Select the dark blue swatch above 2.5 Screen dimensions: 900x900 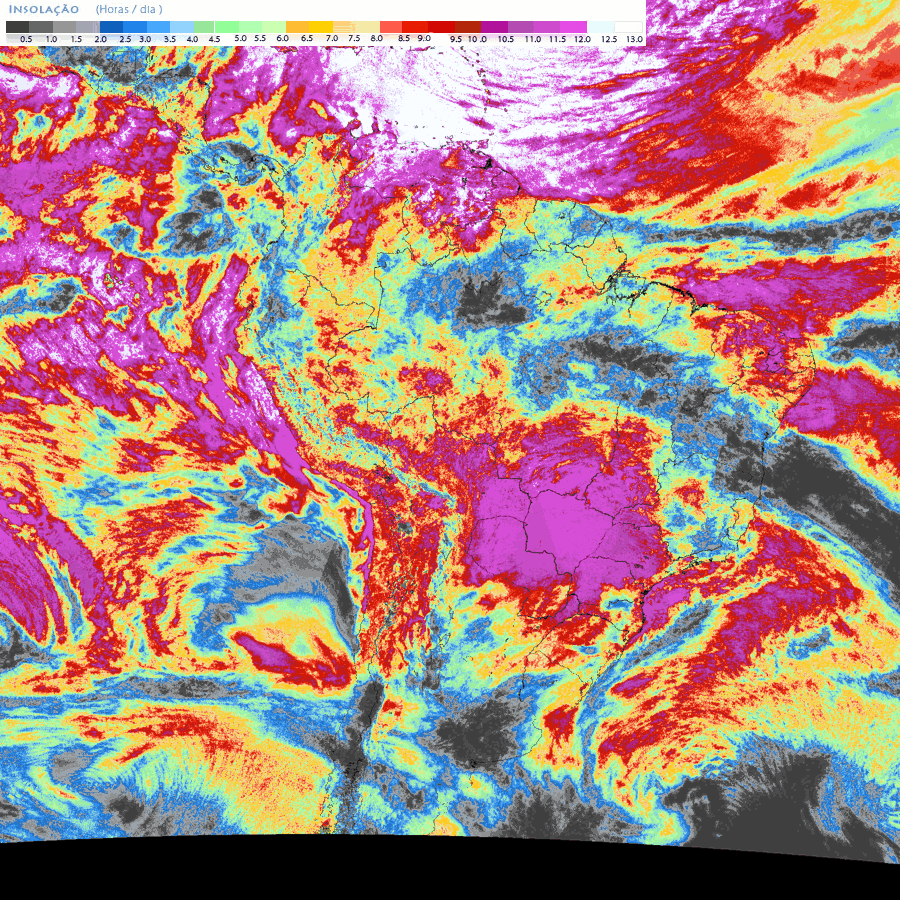coord(112,27)
